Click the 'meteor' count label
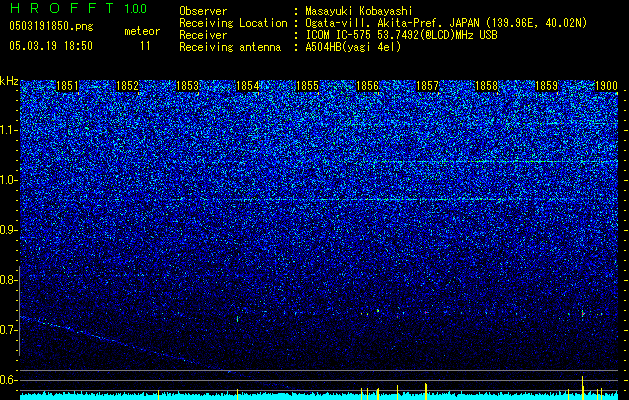629x400 pixels. [142, 31]
